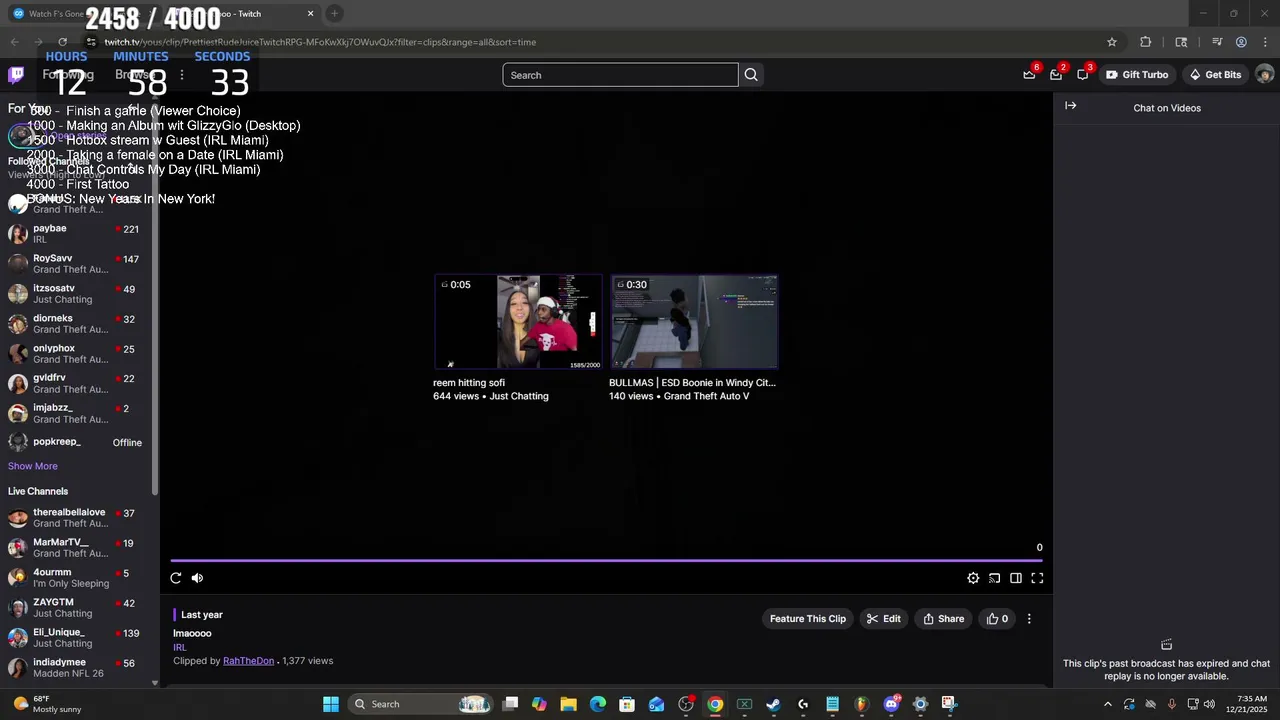Screen dimensions: 1280x720
Task: Click the purple clip progress bar
Action: tap(607, 560)
